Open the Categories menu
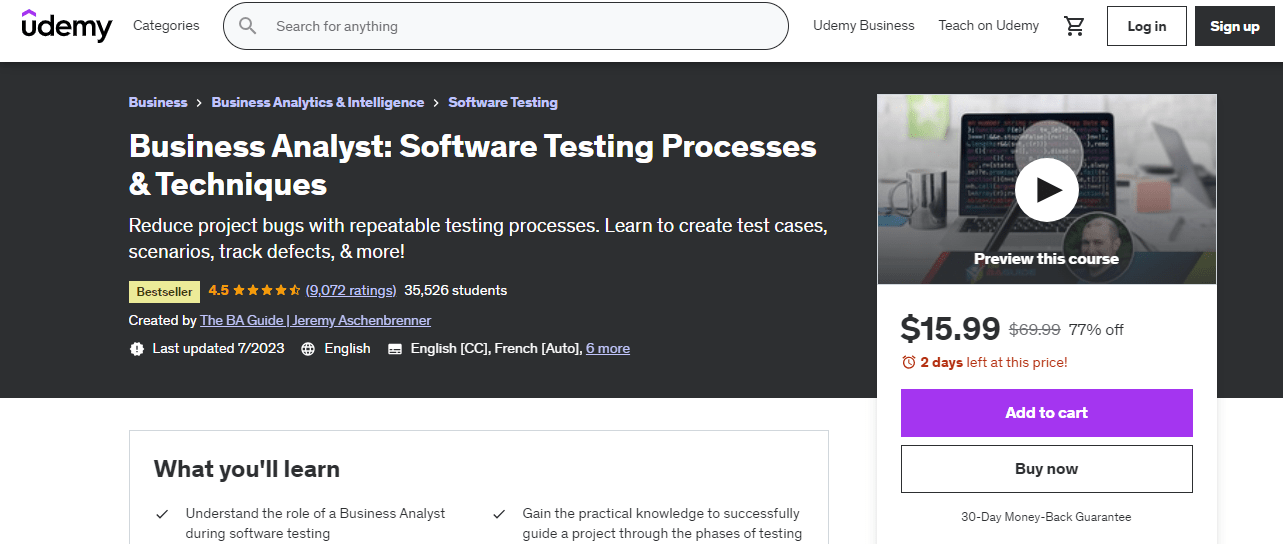Viewport: 1283px width, 544px height. tap(166, 26)
